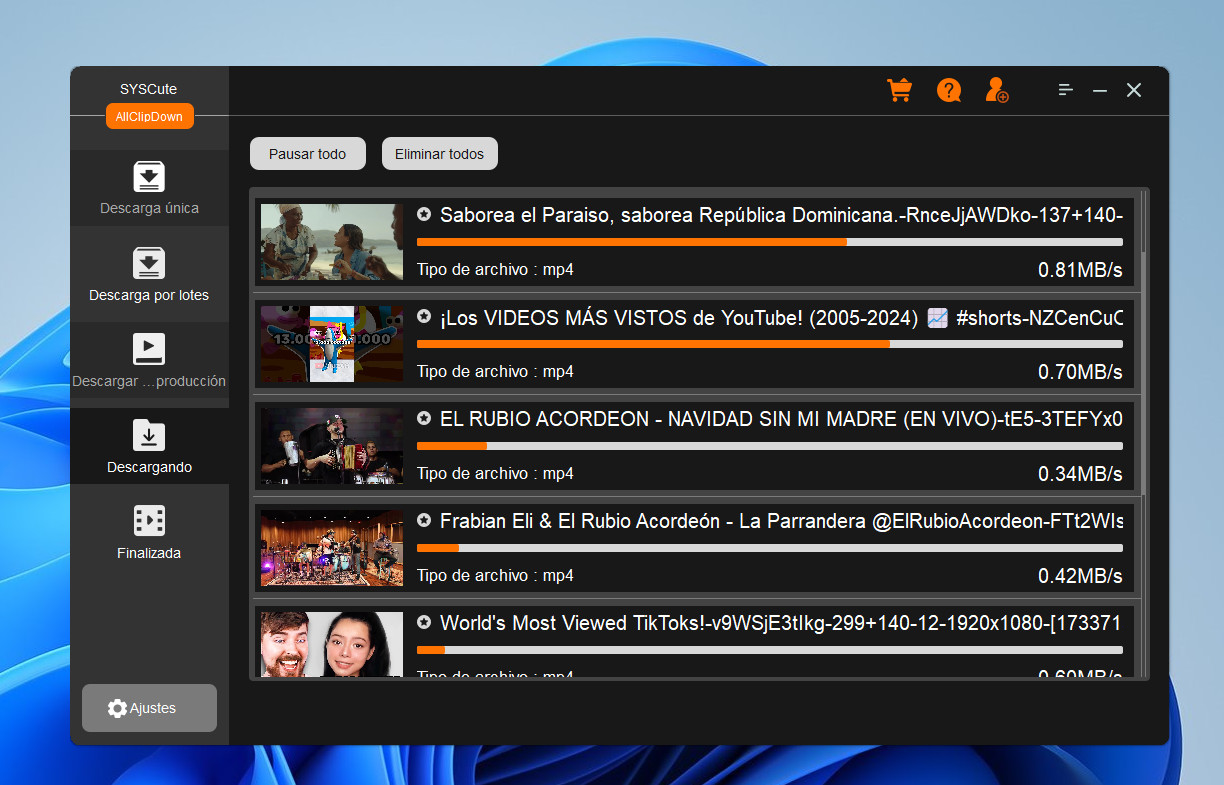
Task: Switch to the Descargando tab
Action: pyautogui.click(x=149, y=446)
